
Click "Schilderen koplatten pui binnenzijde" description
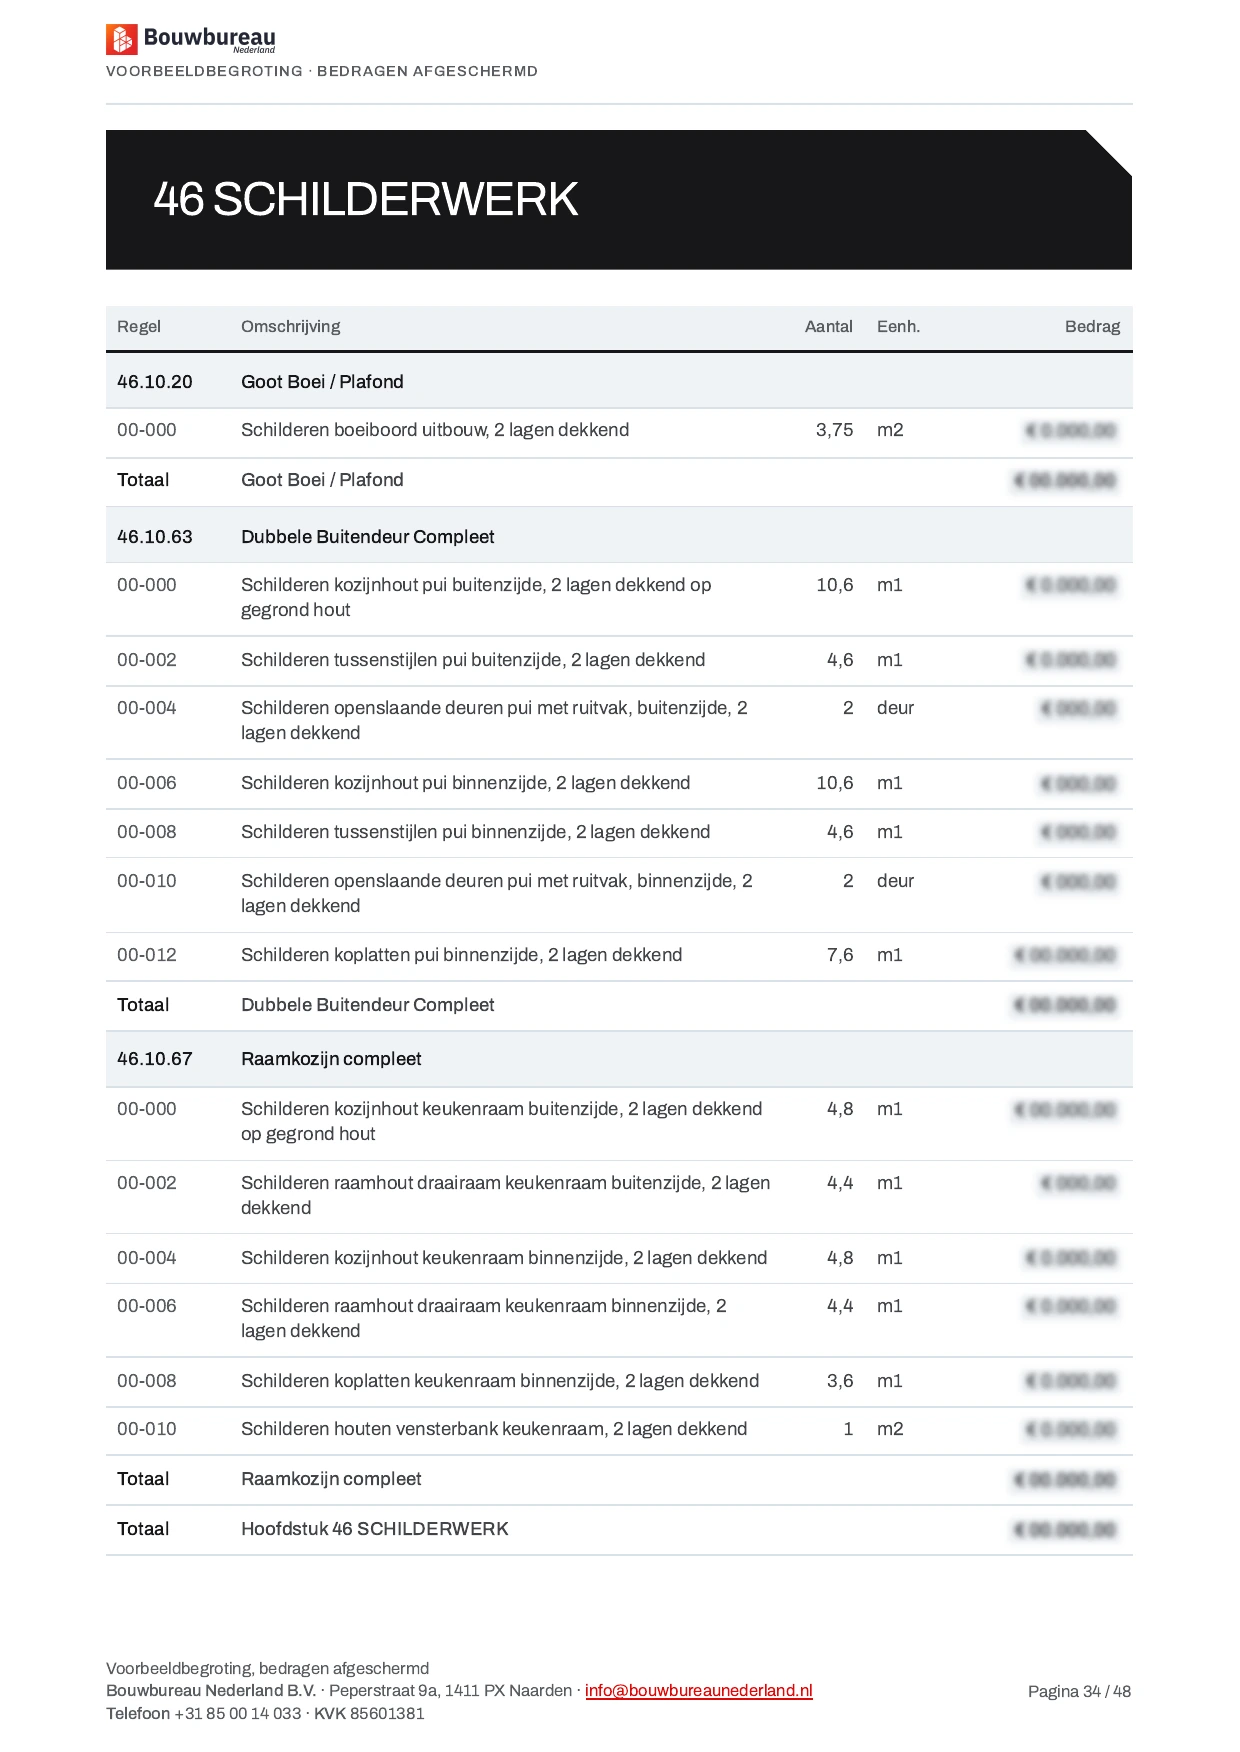coord(461,955)
